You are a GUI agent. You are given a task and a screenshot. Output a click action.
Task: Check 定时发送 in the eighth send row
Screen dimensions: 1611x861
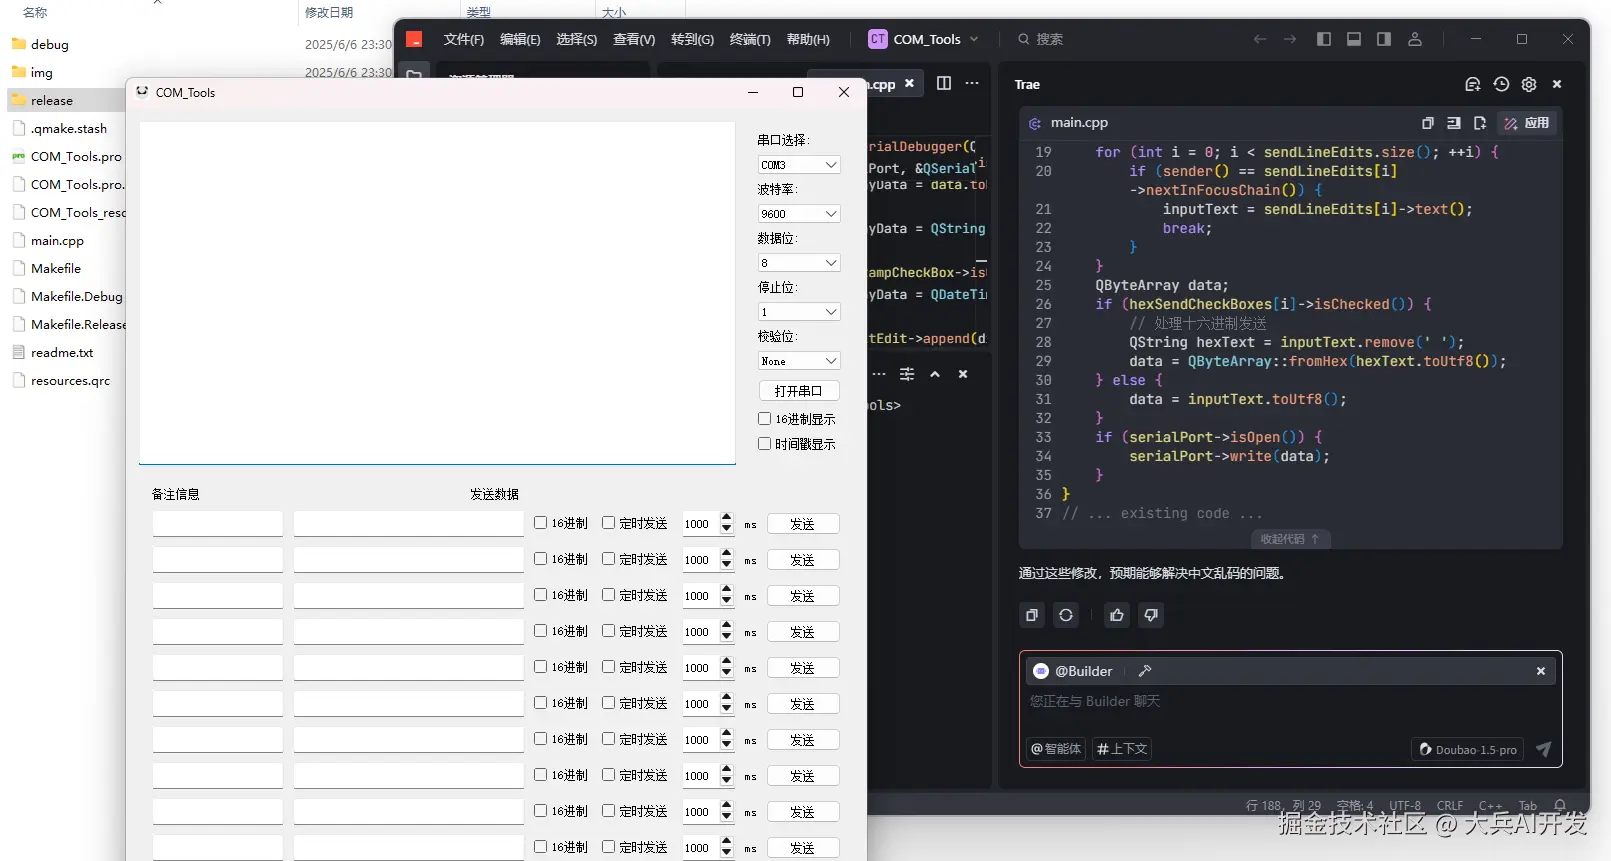pos(608,775)
